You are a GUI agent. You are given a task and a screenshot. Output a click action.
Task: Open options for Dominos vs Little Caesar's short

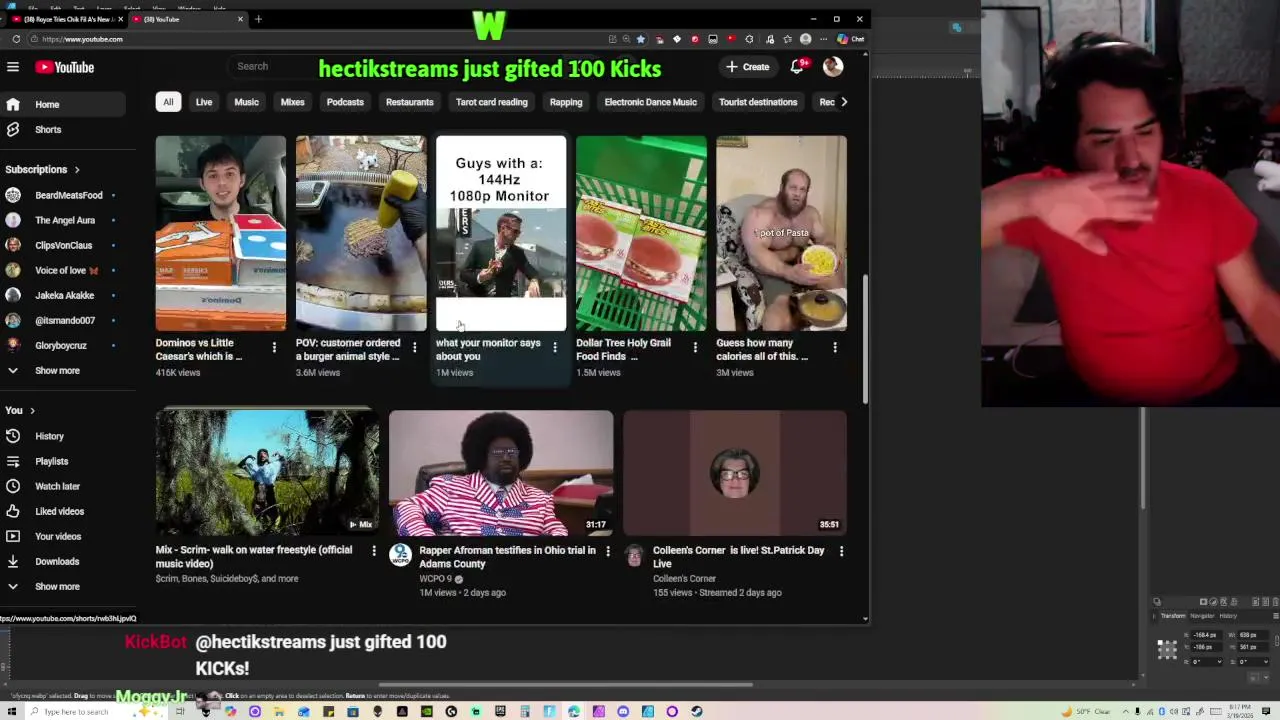pos(274,347)
